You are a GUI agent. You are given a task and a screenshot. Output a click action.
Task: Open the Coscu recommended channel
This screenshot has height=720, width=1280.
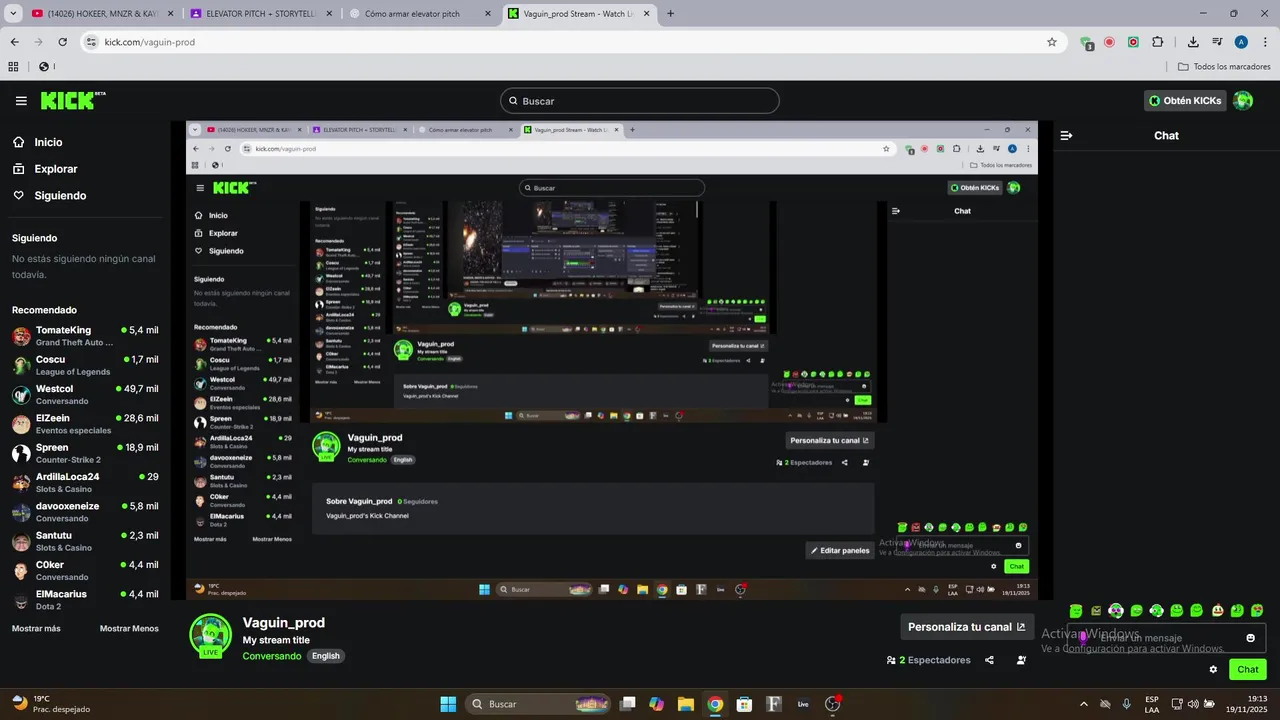point(85,365)
